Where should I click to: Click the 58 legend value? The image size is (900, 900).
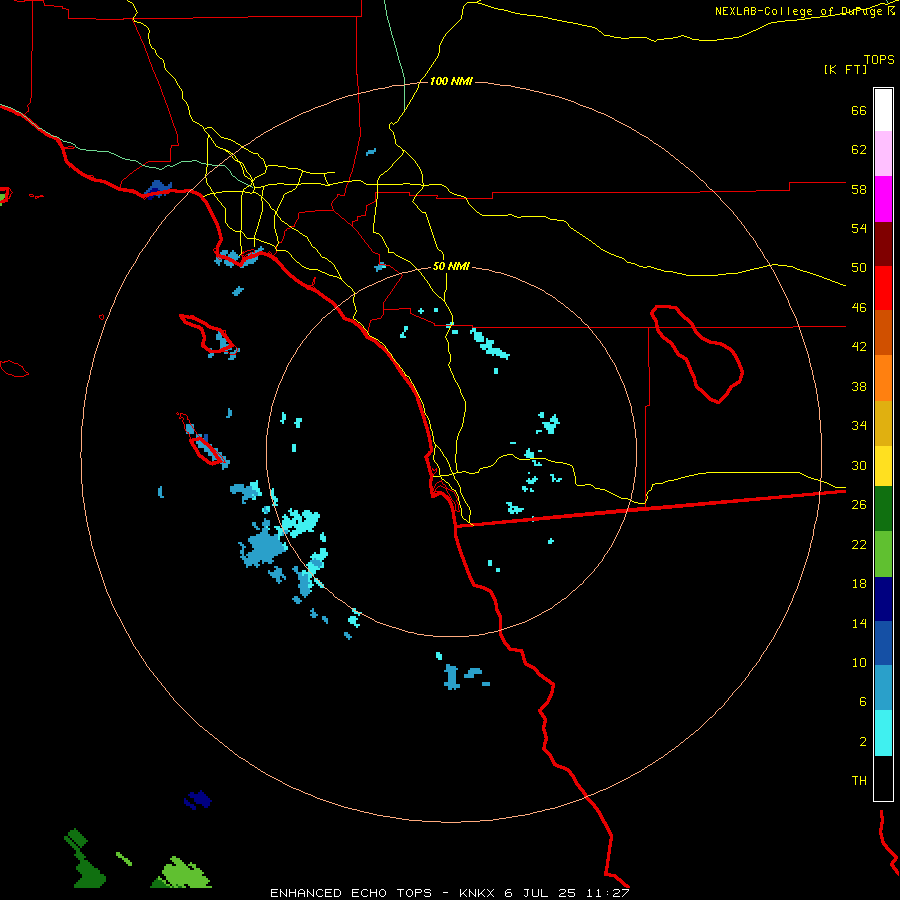tap(859, 189)
